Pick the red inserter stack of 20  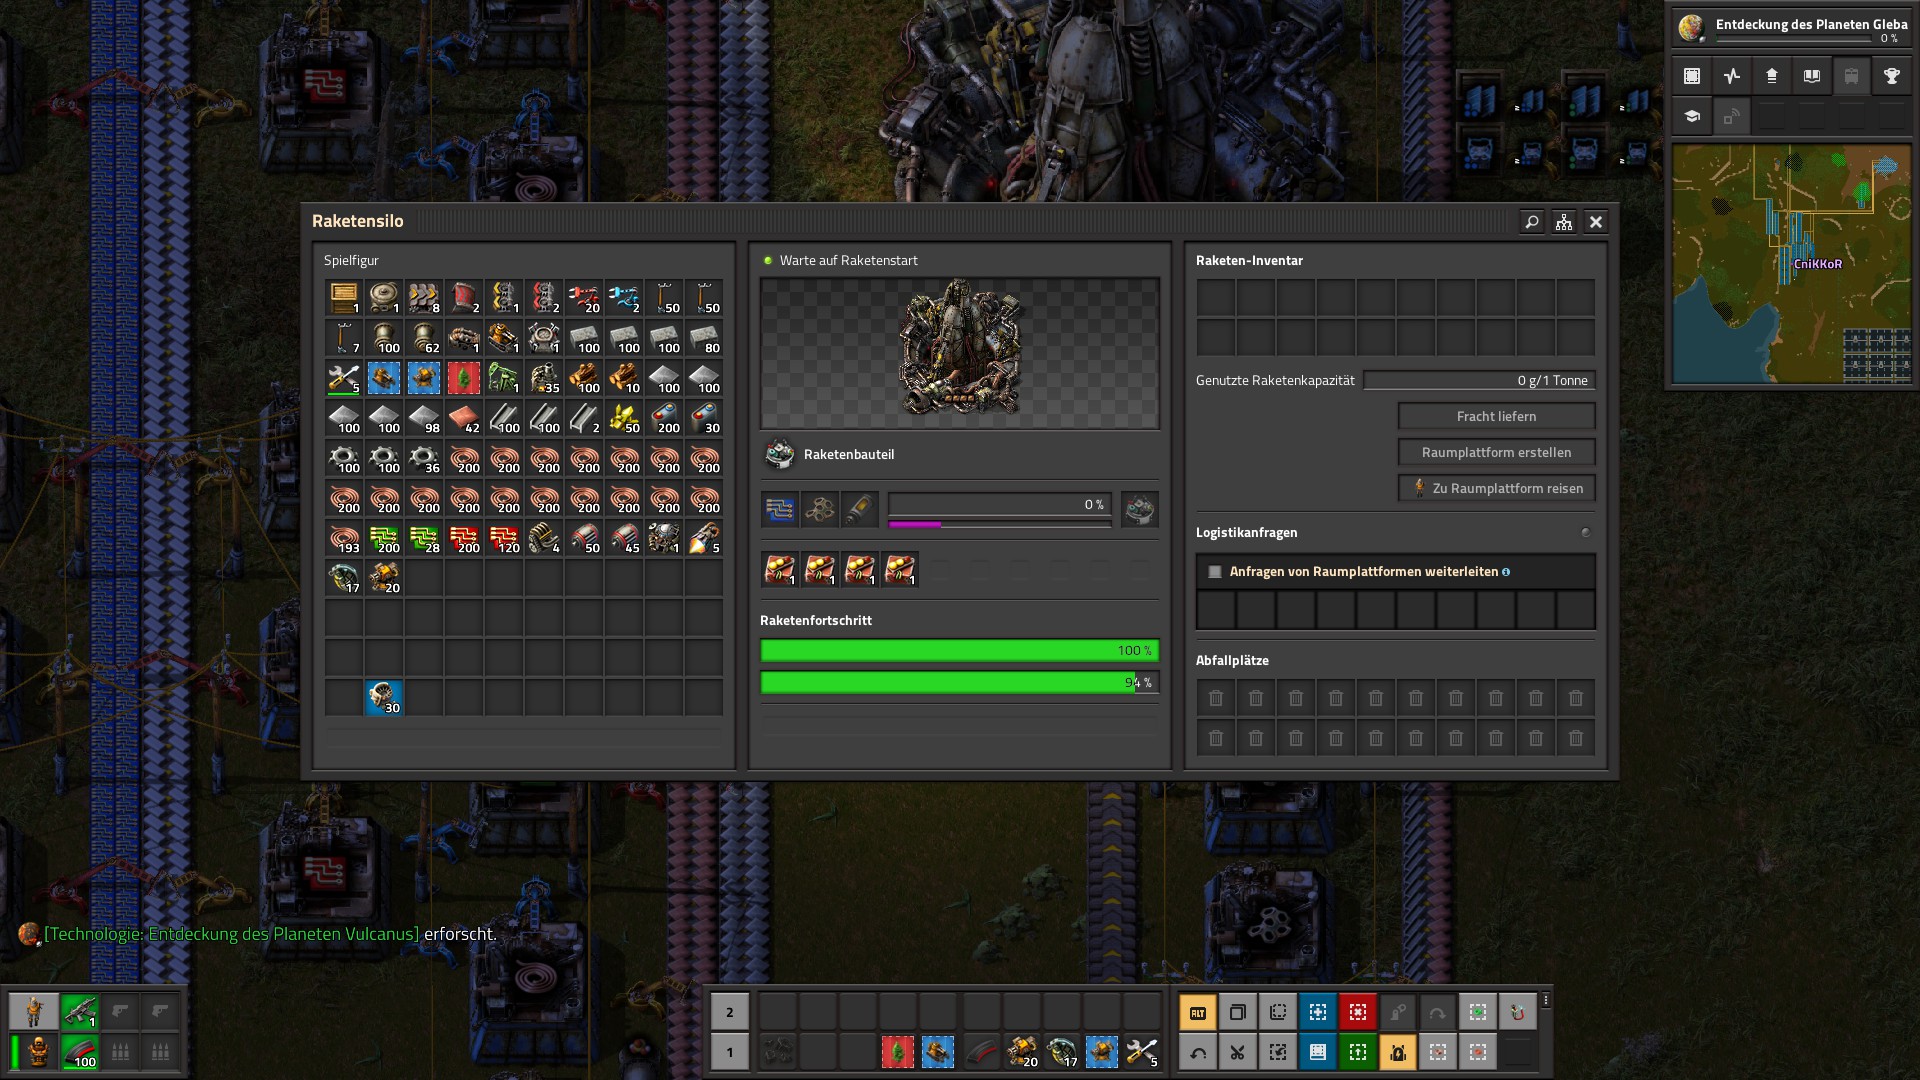point(583,297)
